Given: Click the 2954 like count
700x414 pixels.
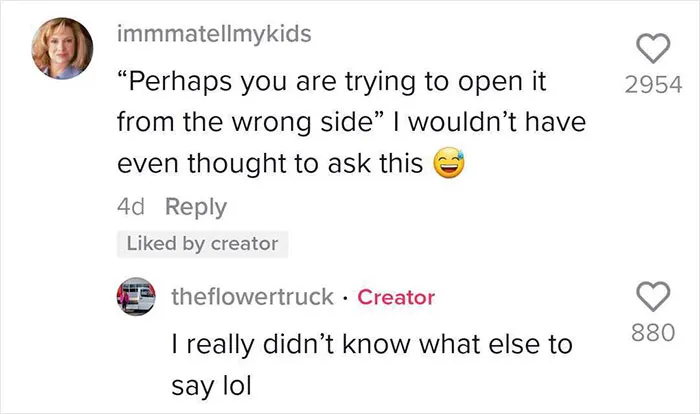Looking at the screenshot, I should coord(653,84).
